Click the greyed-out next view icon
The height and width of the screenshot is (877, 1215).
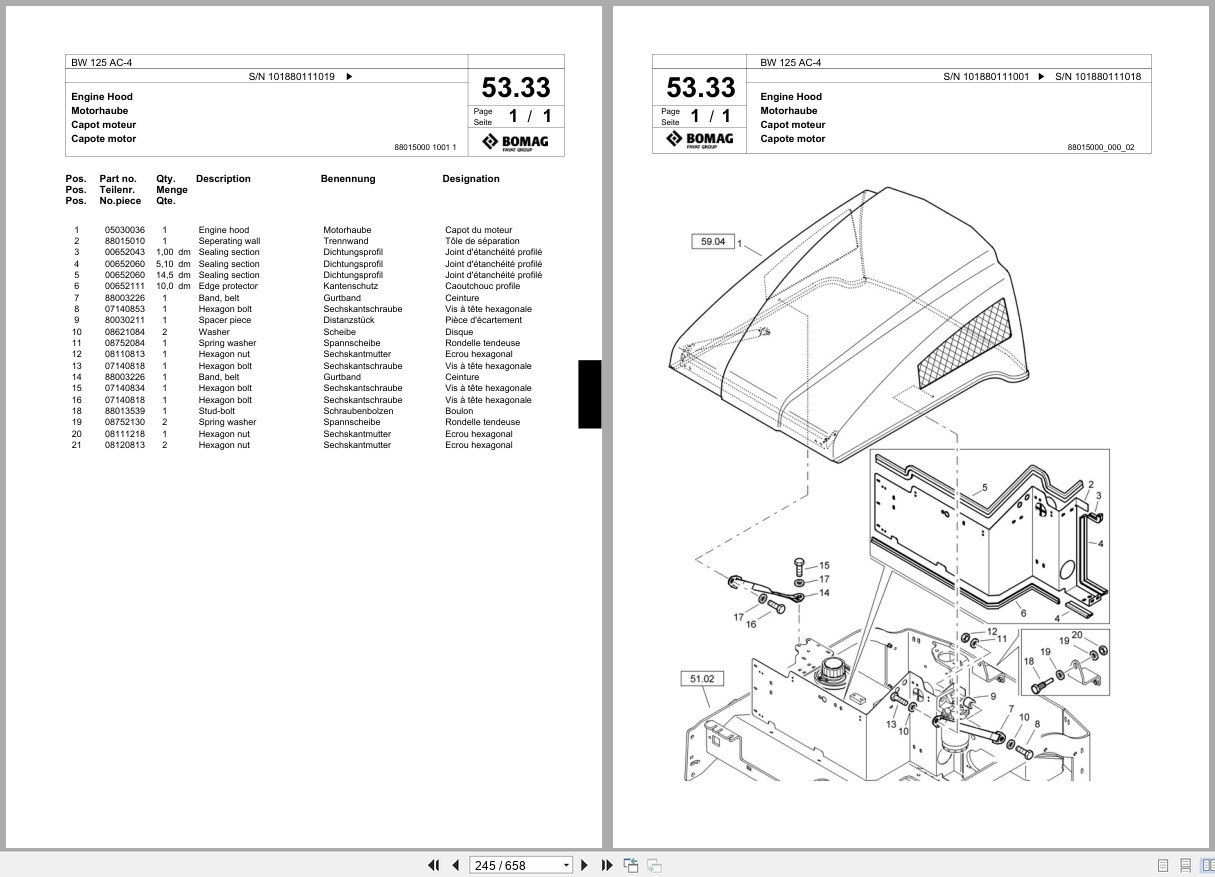(x=654, y=865)
